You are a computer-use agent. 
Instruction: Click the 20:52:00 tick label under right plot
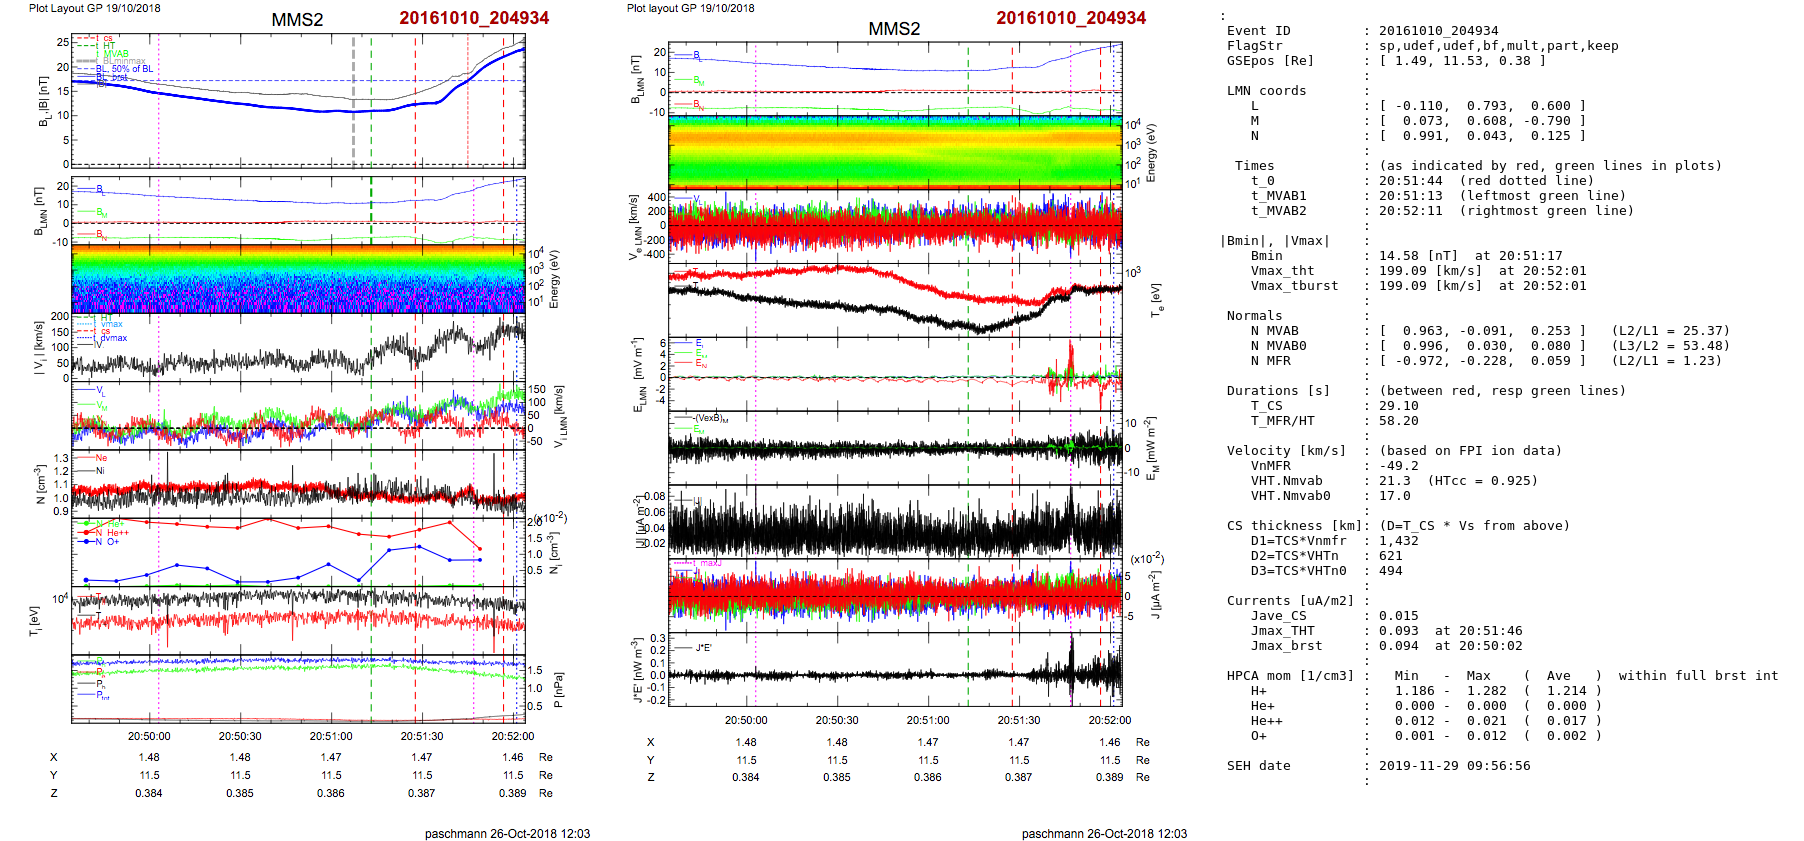1110,720
